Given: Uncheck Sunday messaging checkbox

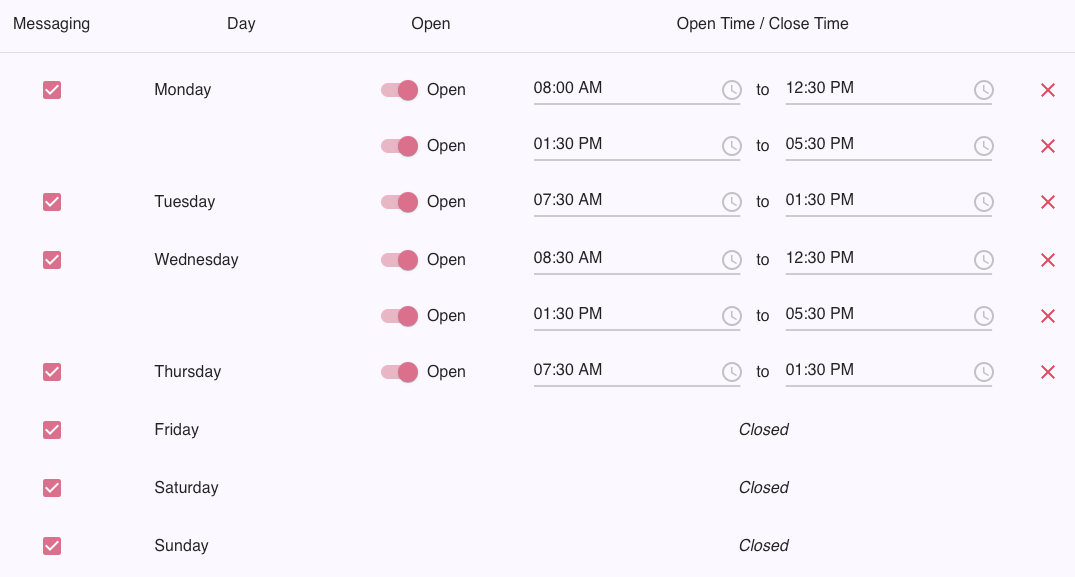Looking at the screenshot, I should coord(52,545).
